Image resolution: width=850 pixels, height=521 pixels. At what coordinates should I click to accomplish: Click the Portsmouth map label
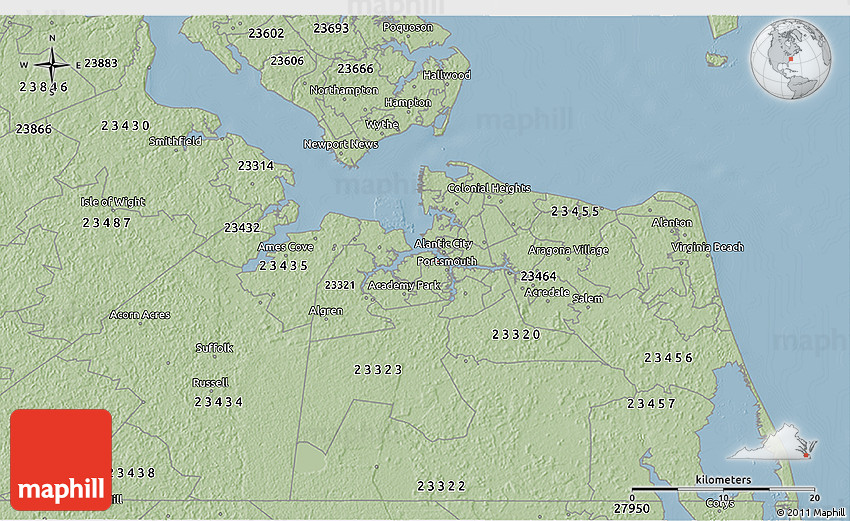446,261
